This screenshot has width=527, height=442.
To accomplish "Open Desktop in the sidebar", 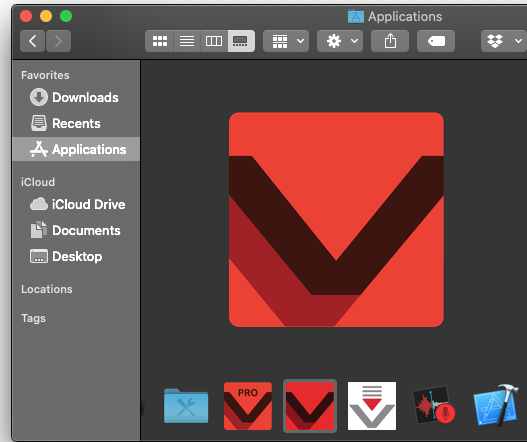I will click(76, 256).
